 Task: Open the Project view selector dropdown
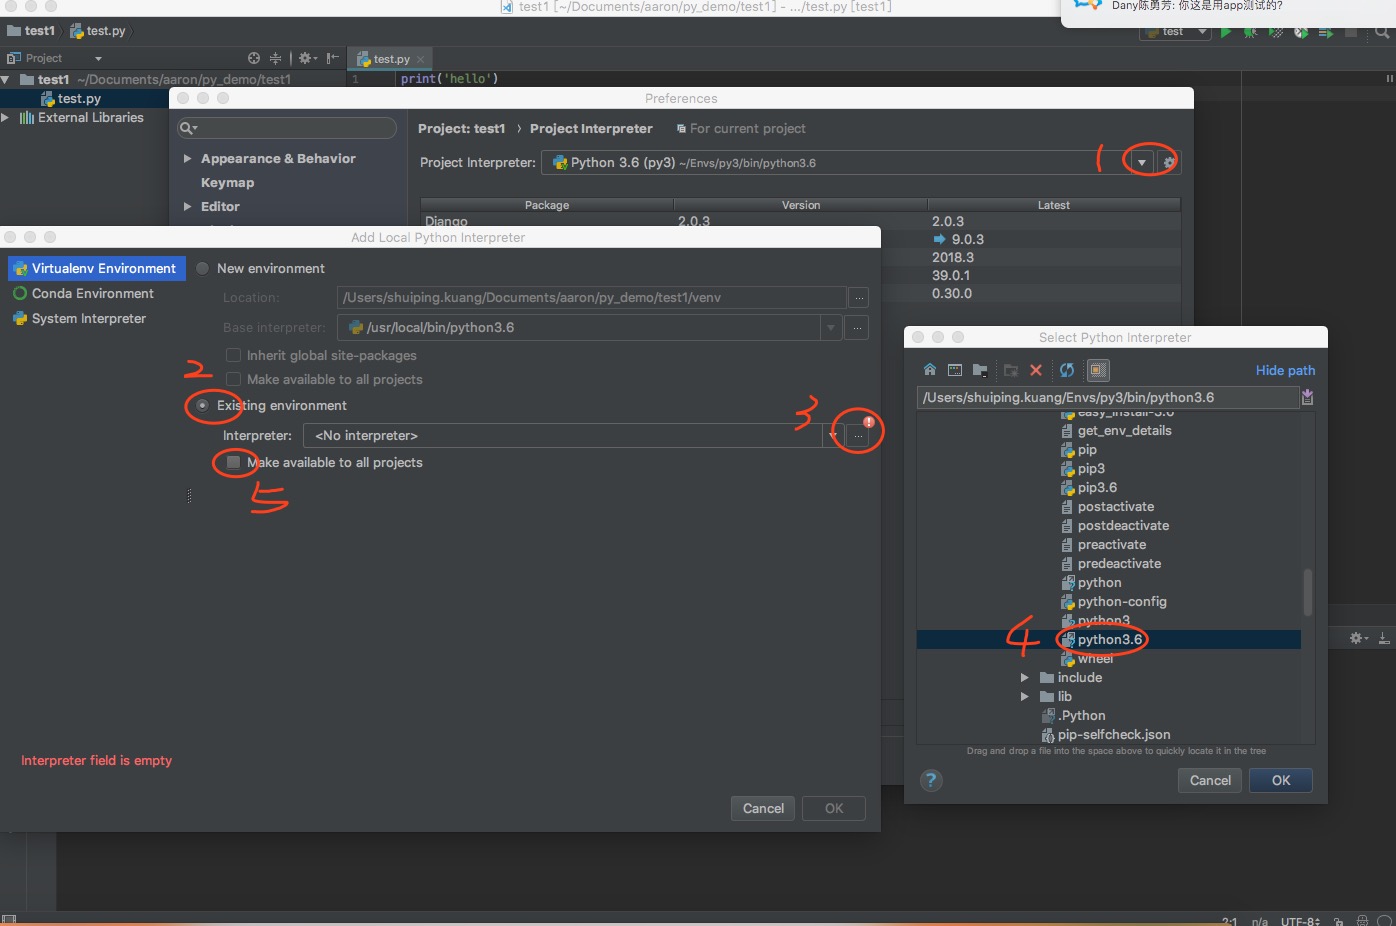pyautogui.click(x=98, y=58)
